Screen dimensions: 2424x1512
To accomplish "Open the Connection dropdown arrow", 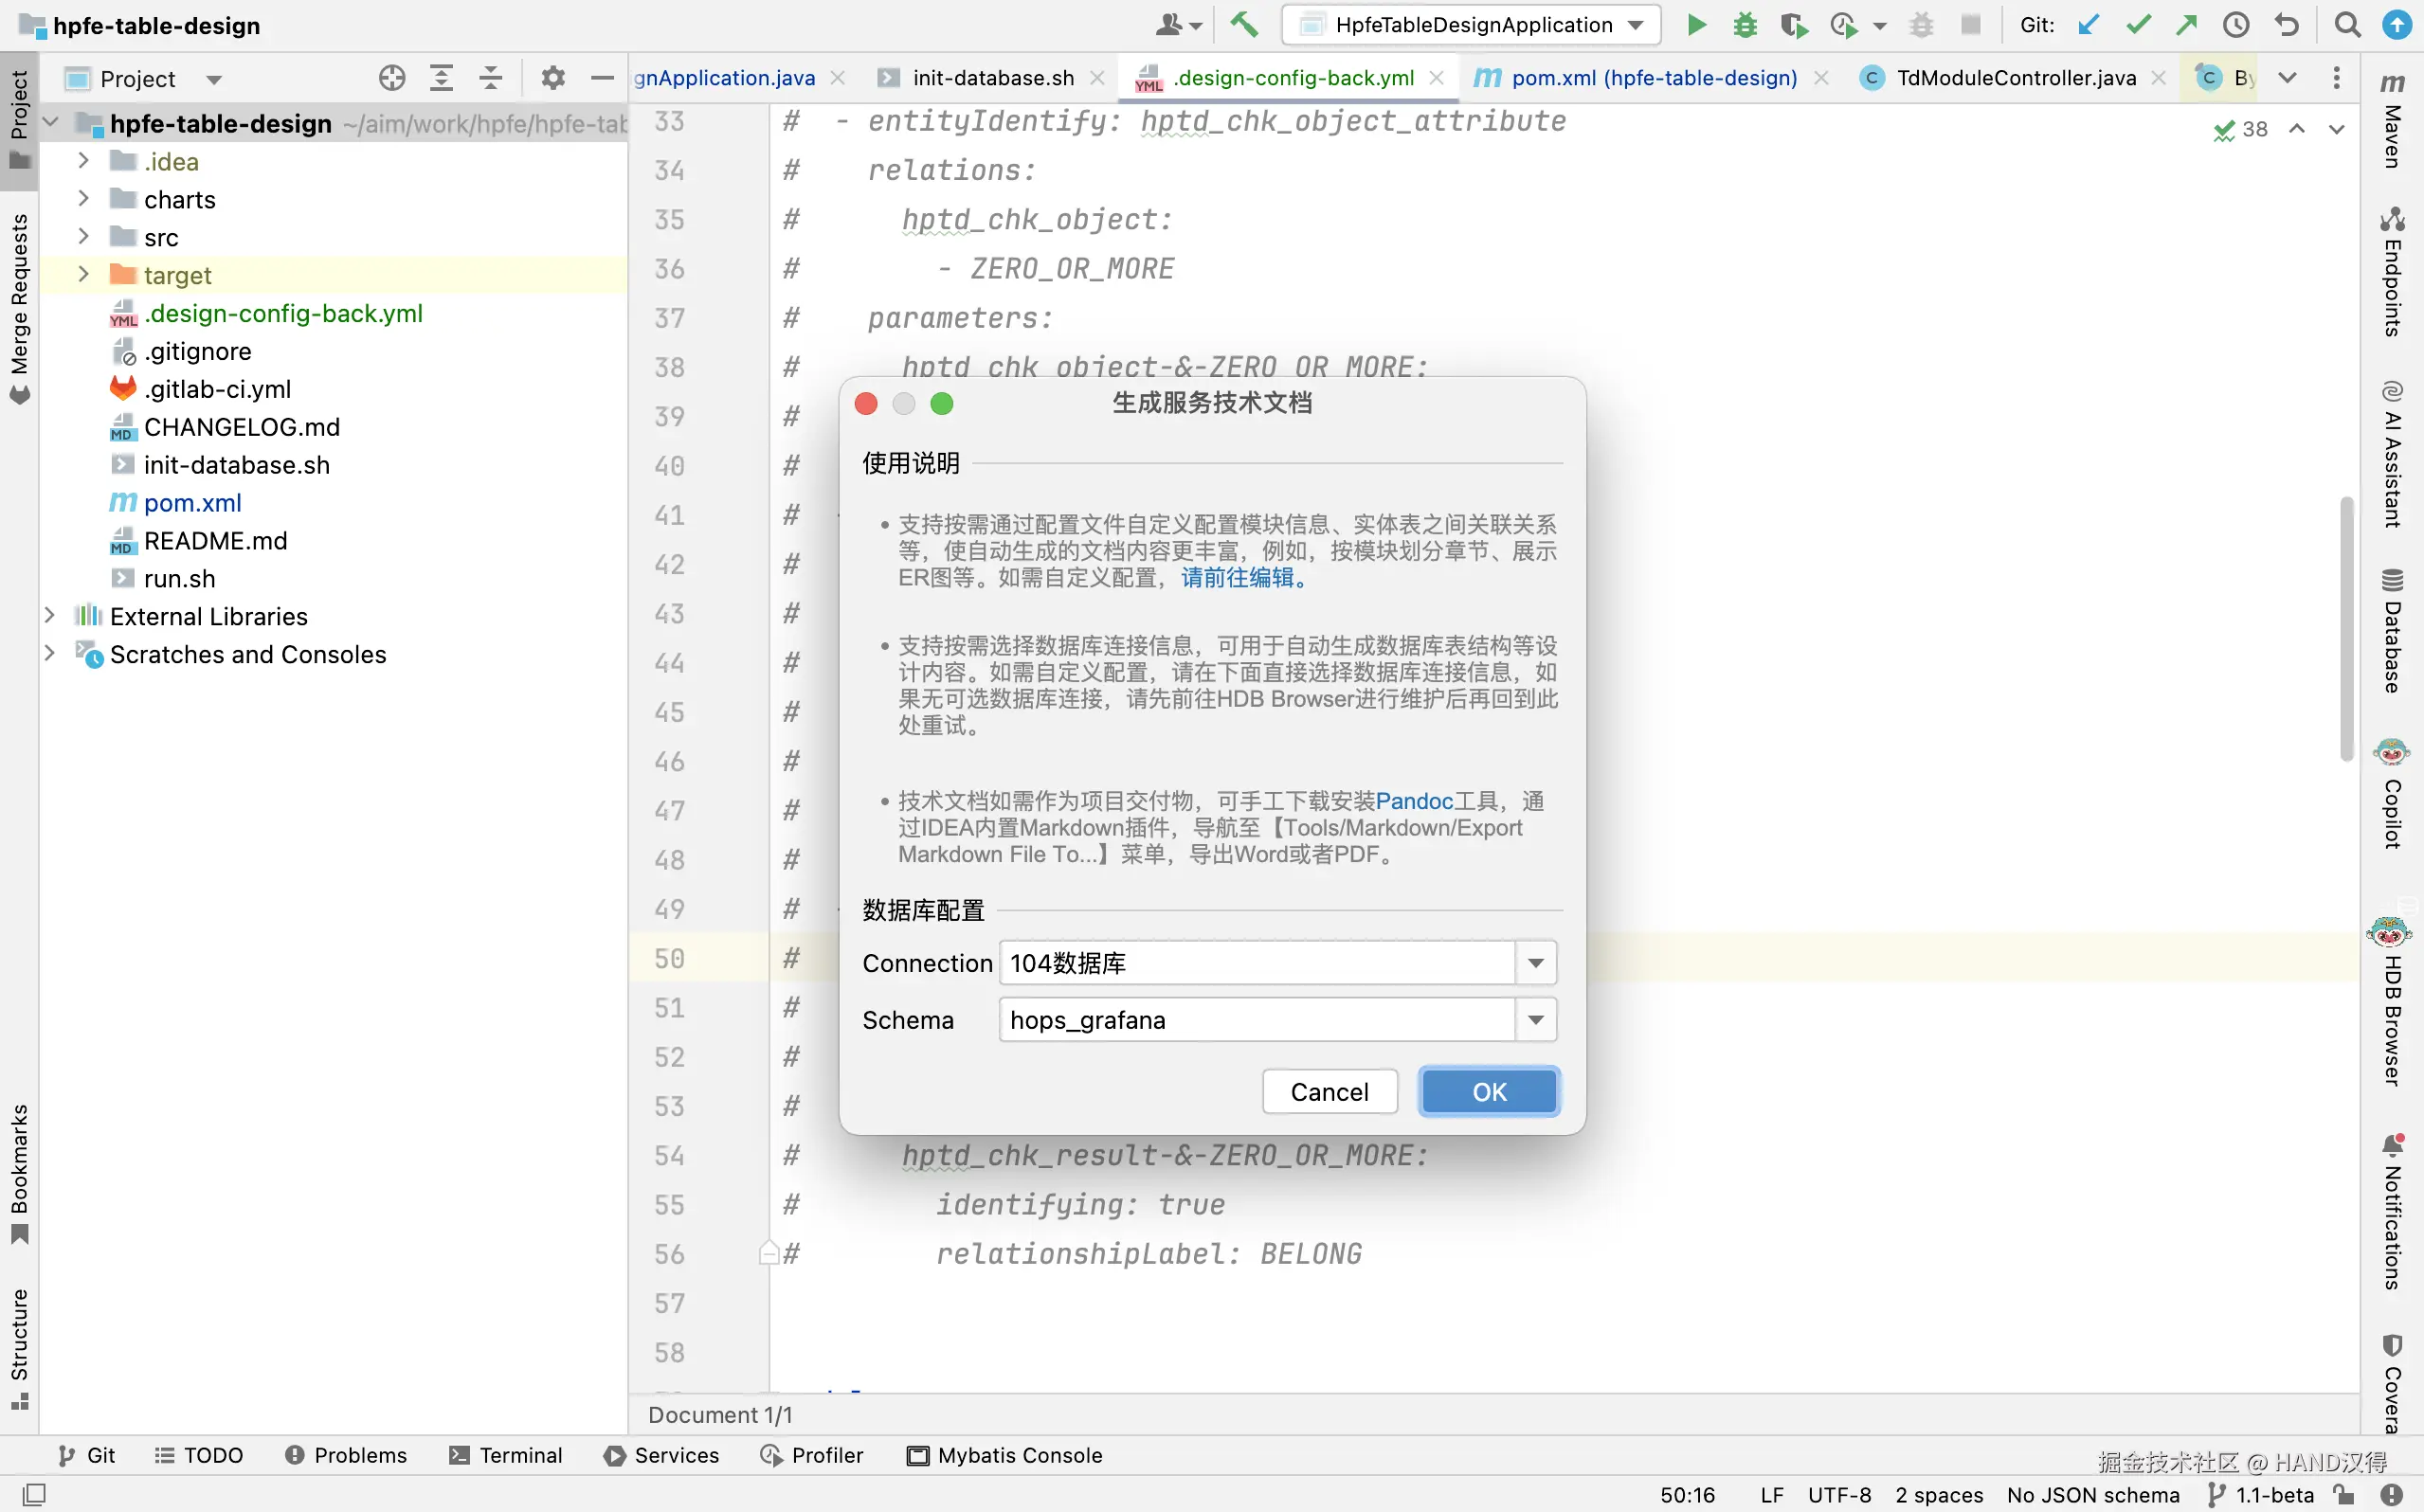I will (x=1535, y=963).
